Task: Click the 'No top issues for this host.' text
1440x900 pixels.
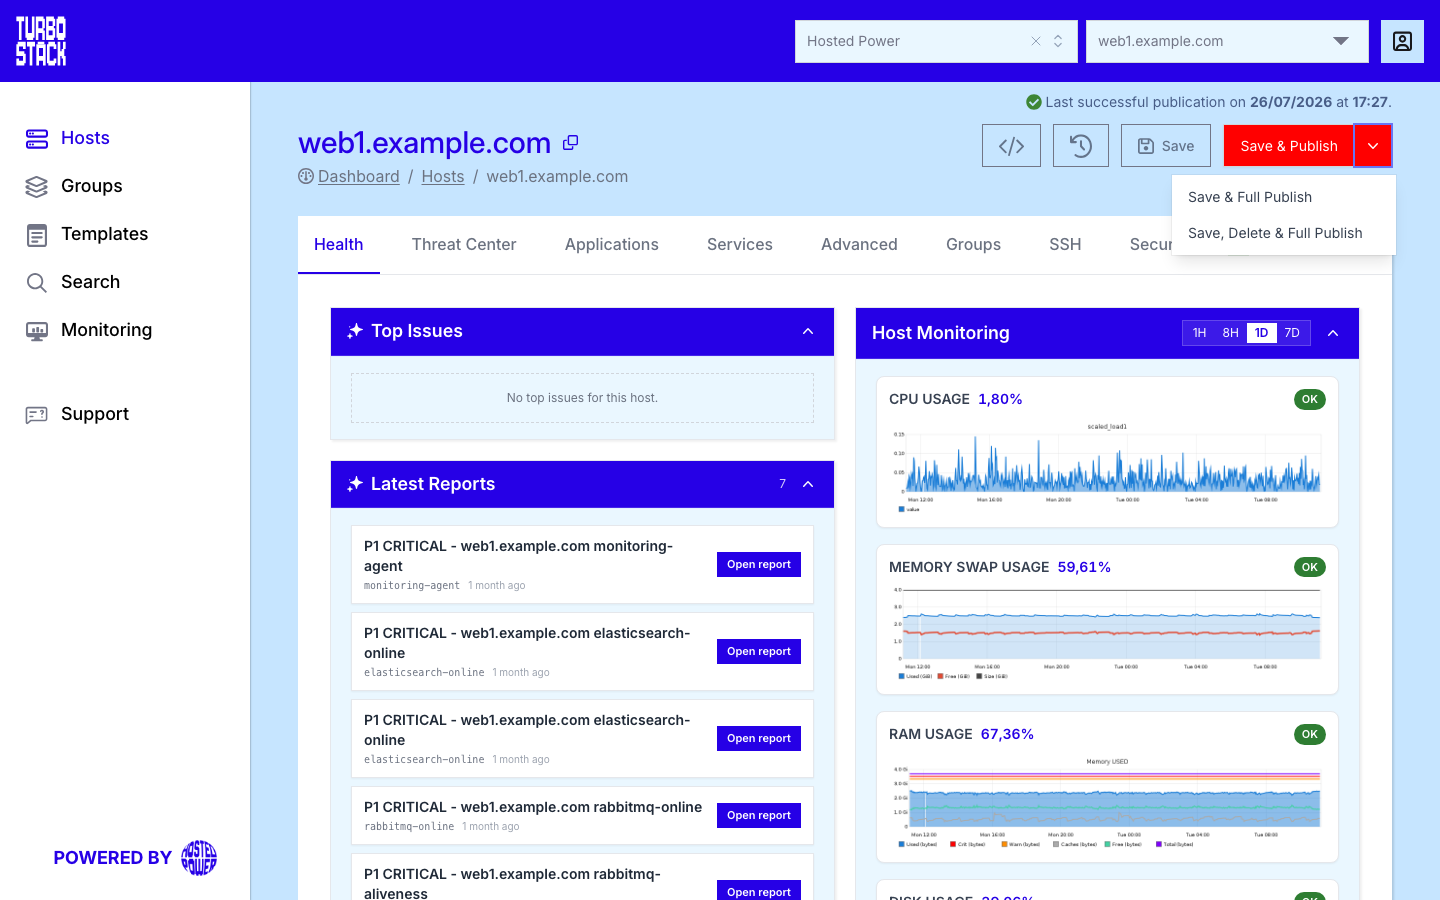Action: click(x=582, y=398)
